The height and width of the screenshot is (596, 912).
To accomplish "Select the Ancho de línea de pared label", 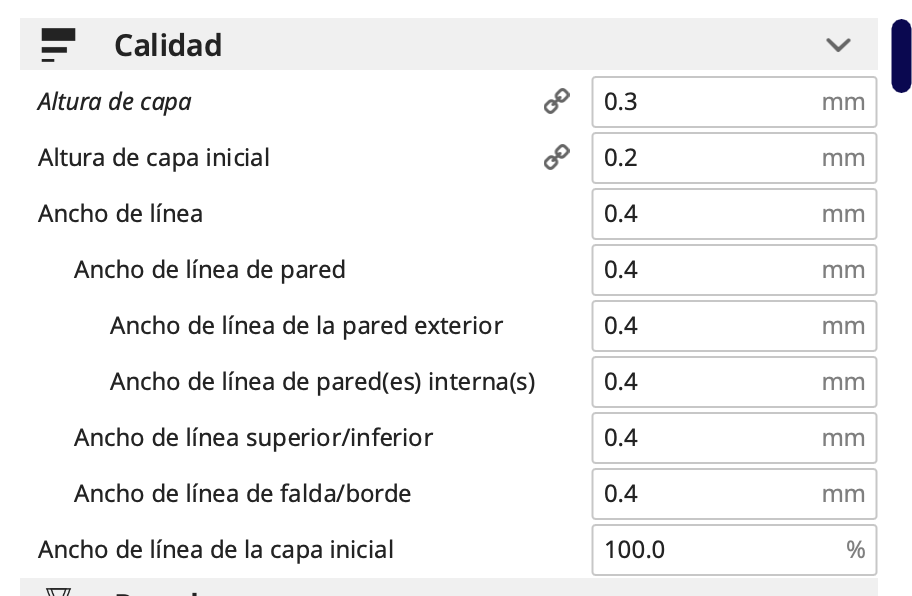I will tap(209, 270).
